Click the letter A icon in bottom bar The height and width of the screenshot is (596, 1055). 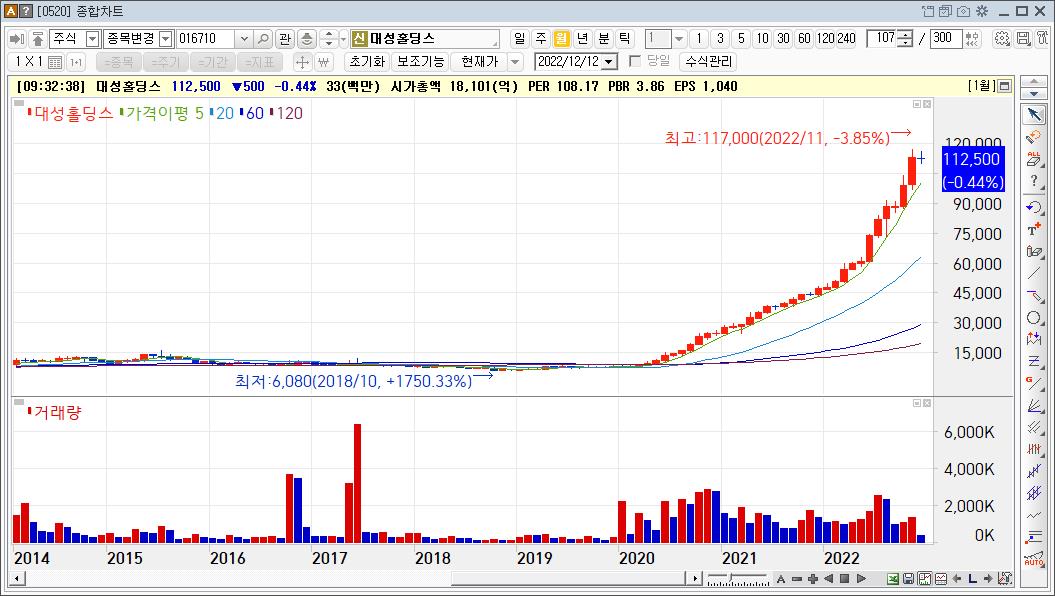[780, 579]
